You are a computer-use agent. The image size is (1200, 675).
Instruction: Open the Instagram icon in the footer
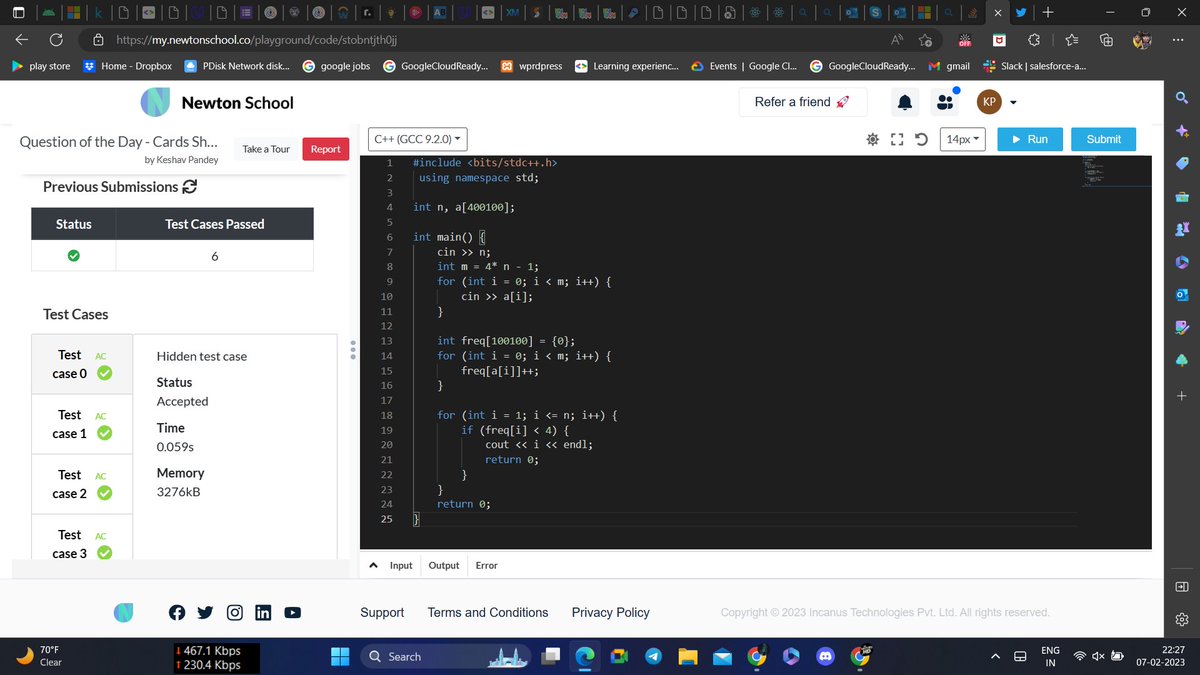[x=234, y=612]
